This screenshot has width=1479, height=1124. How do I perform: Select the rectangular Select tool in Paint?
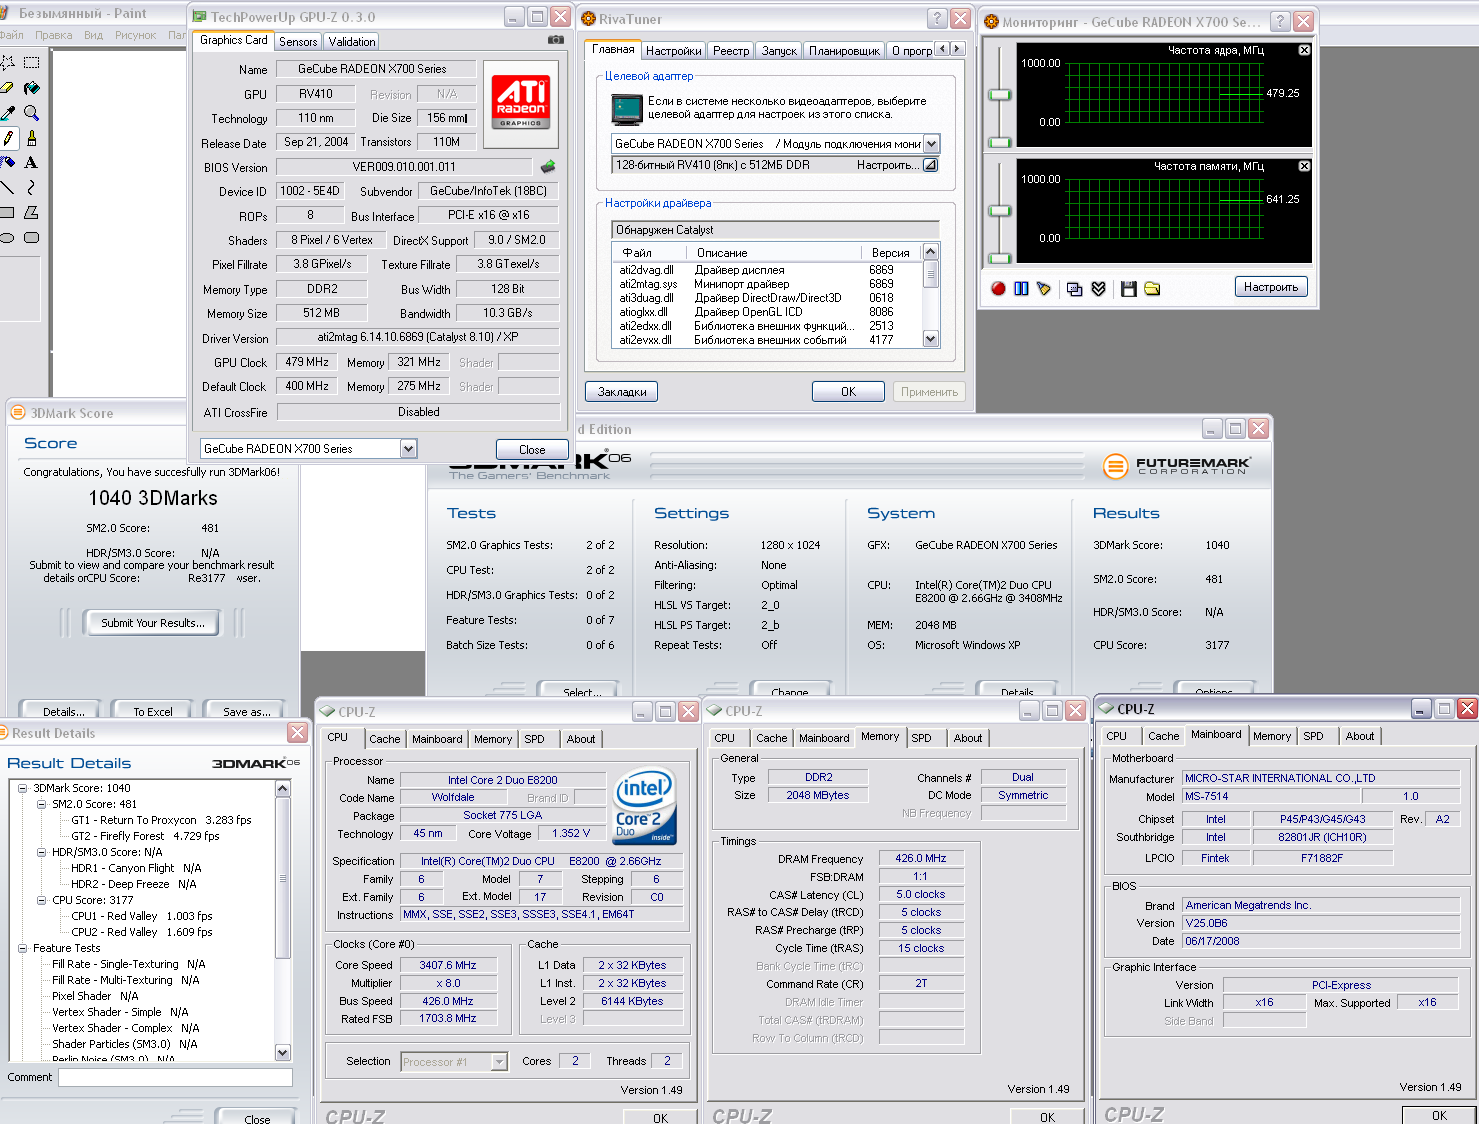32,62
